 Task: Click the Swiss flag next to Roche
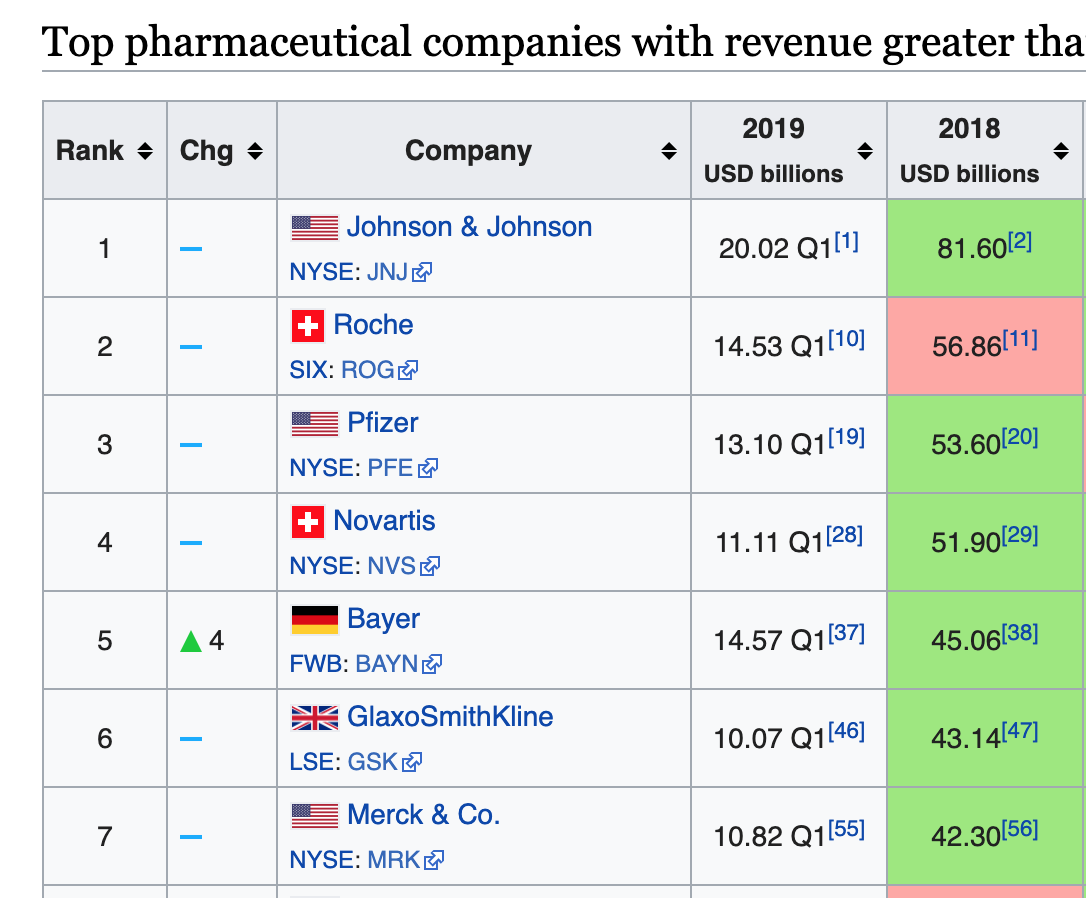tap(307, 326)
